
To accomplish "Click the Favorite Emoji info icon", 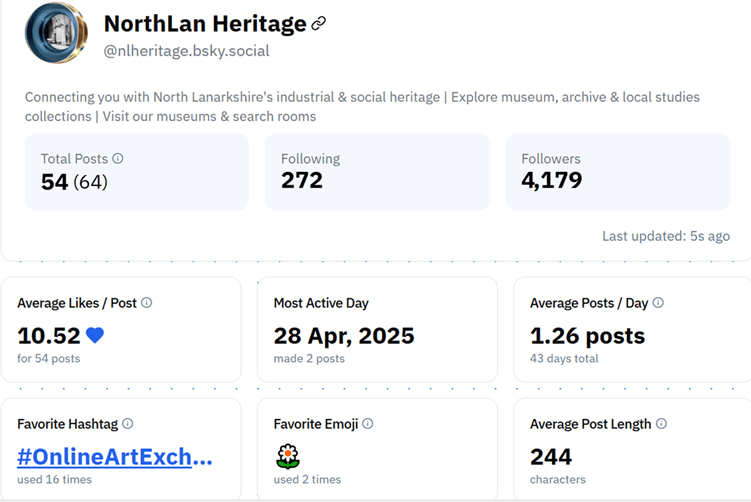I will [368, 424].
